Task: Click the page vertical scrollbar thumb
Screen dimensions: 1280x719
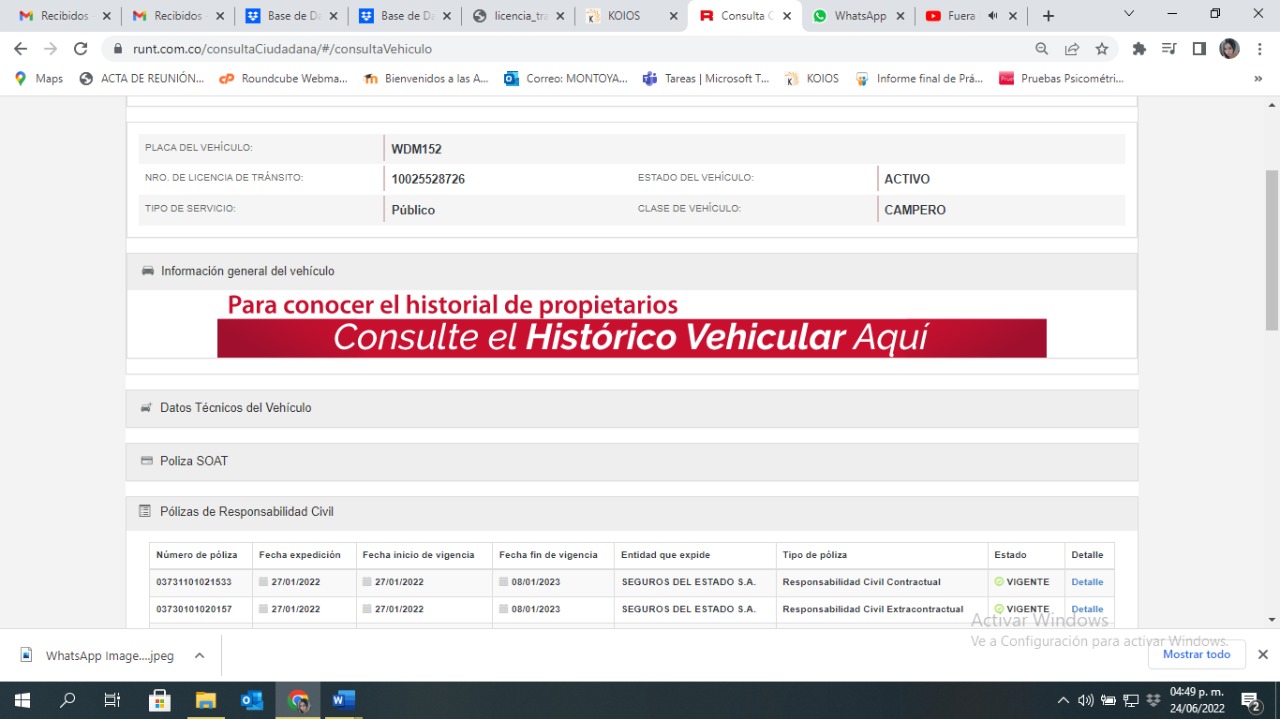Action: (1271, 250)
